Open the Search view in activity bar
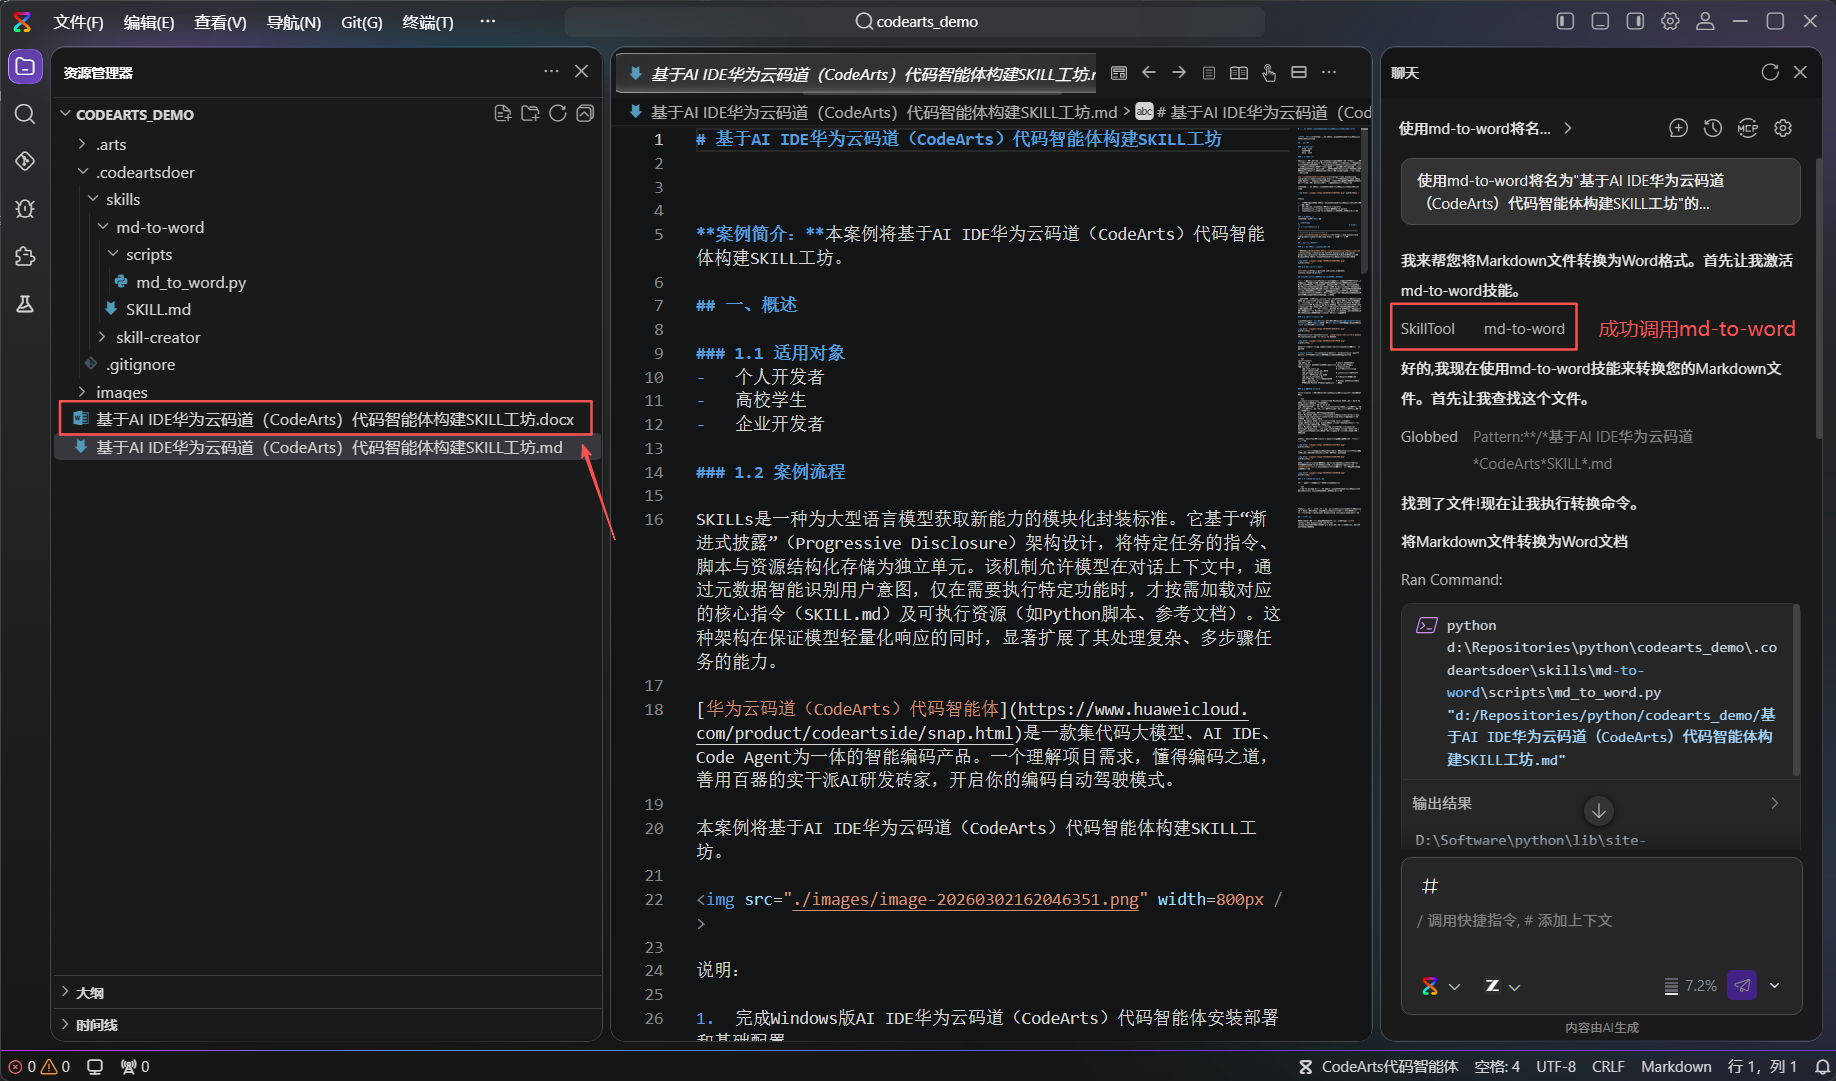Screen dimensions: 1836x1081 (25, 114)
